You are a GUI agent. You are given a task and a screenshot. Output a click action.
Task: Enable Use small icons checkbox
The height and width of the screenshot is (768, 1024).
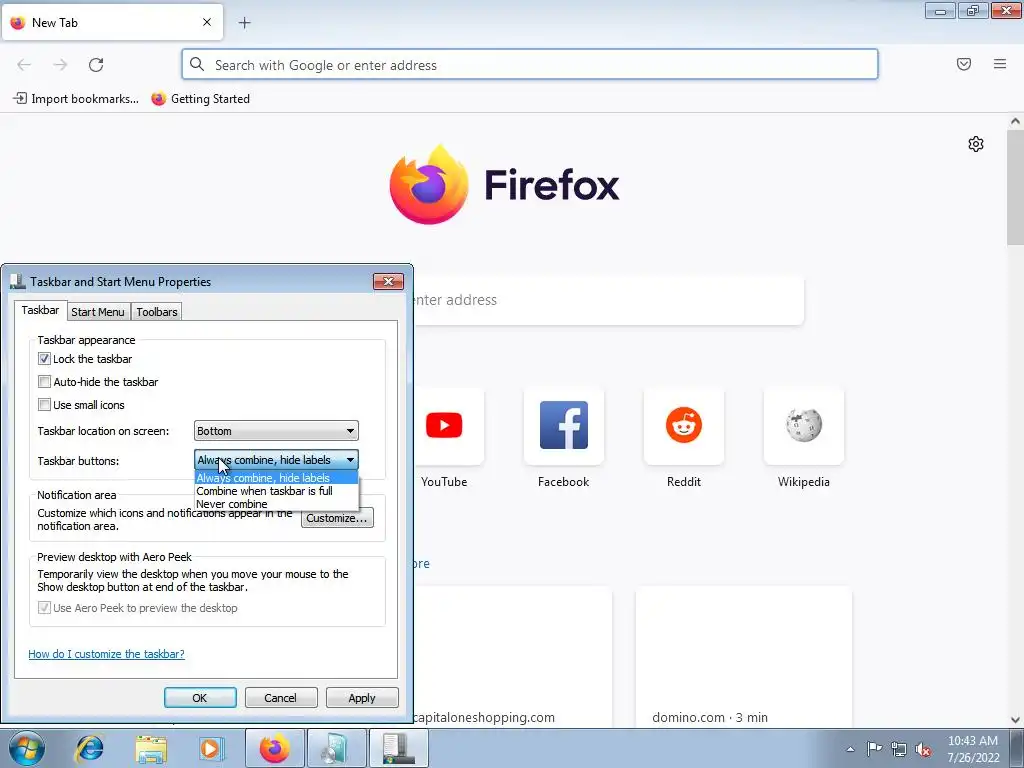44,405
